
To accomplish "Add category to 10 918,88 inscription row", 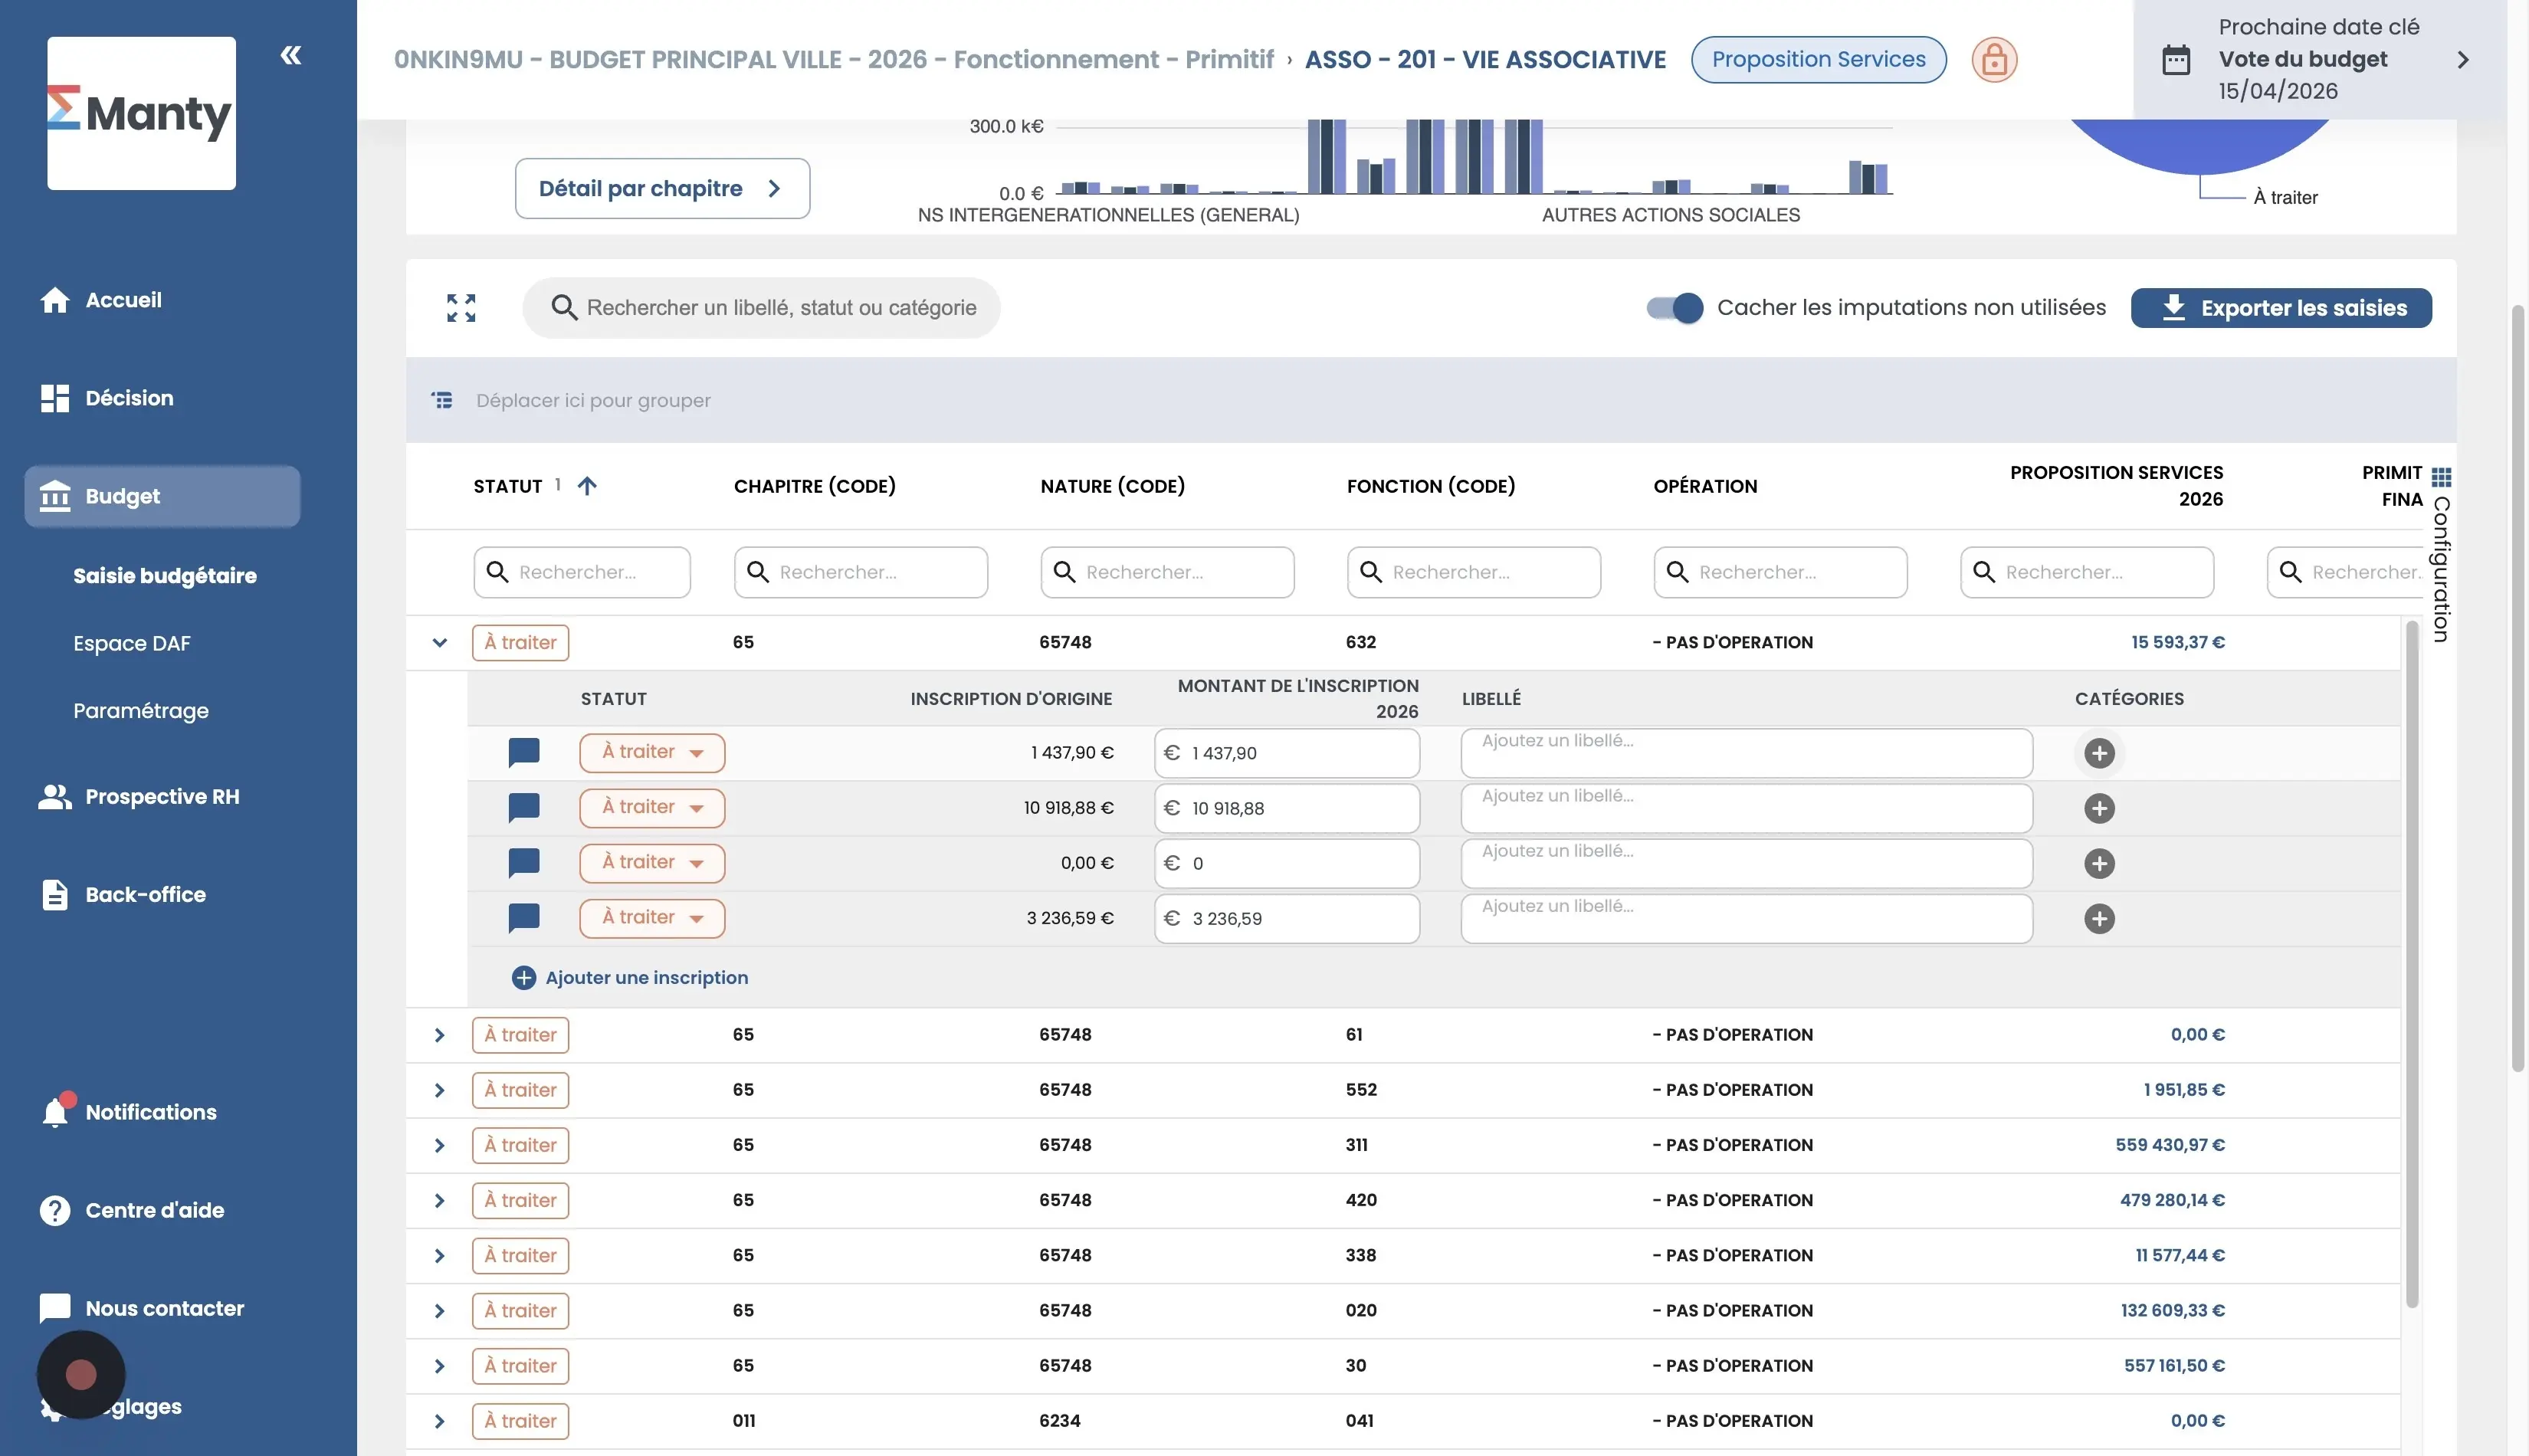I will pos(2099,808).
